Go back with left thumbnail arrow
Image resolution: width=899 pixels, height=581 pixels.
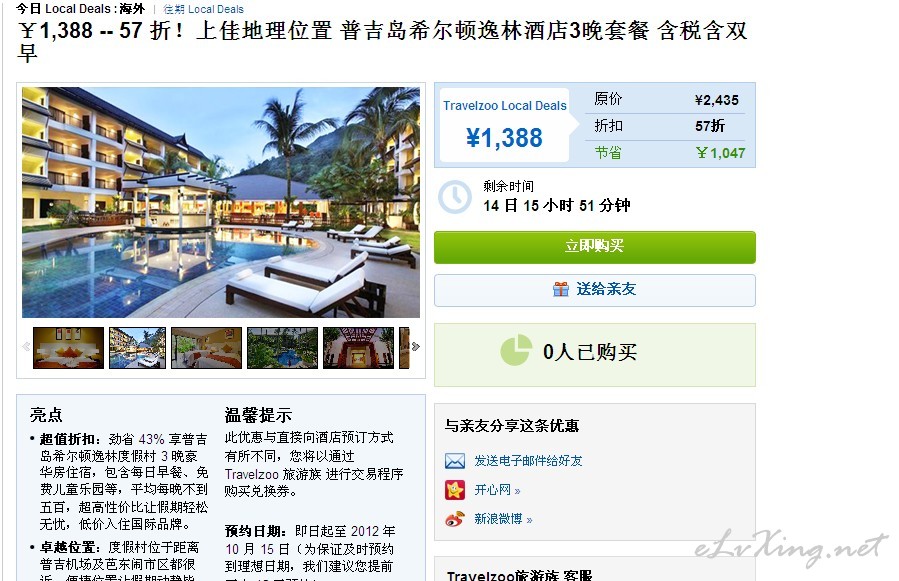coord(26,346)
